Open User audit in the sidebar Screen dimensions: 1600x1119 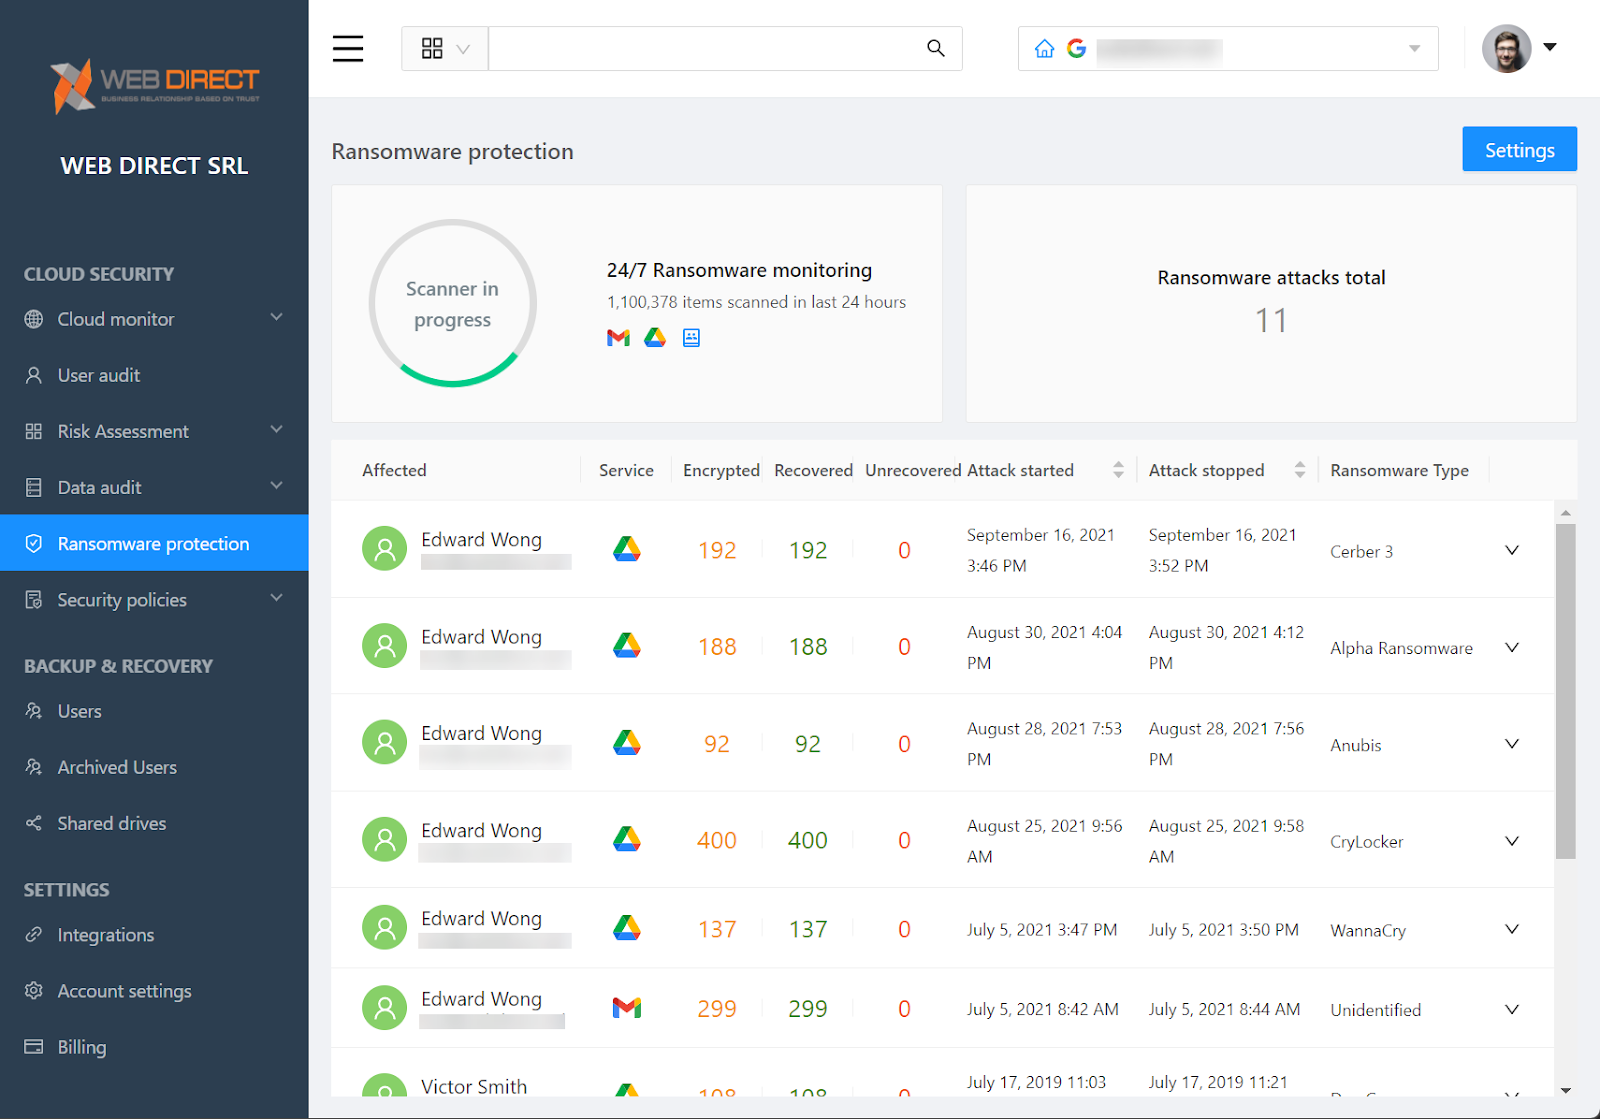98,375
